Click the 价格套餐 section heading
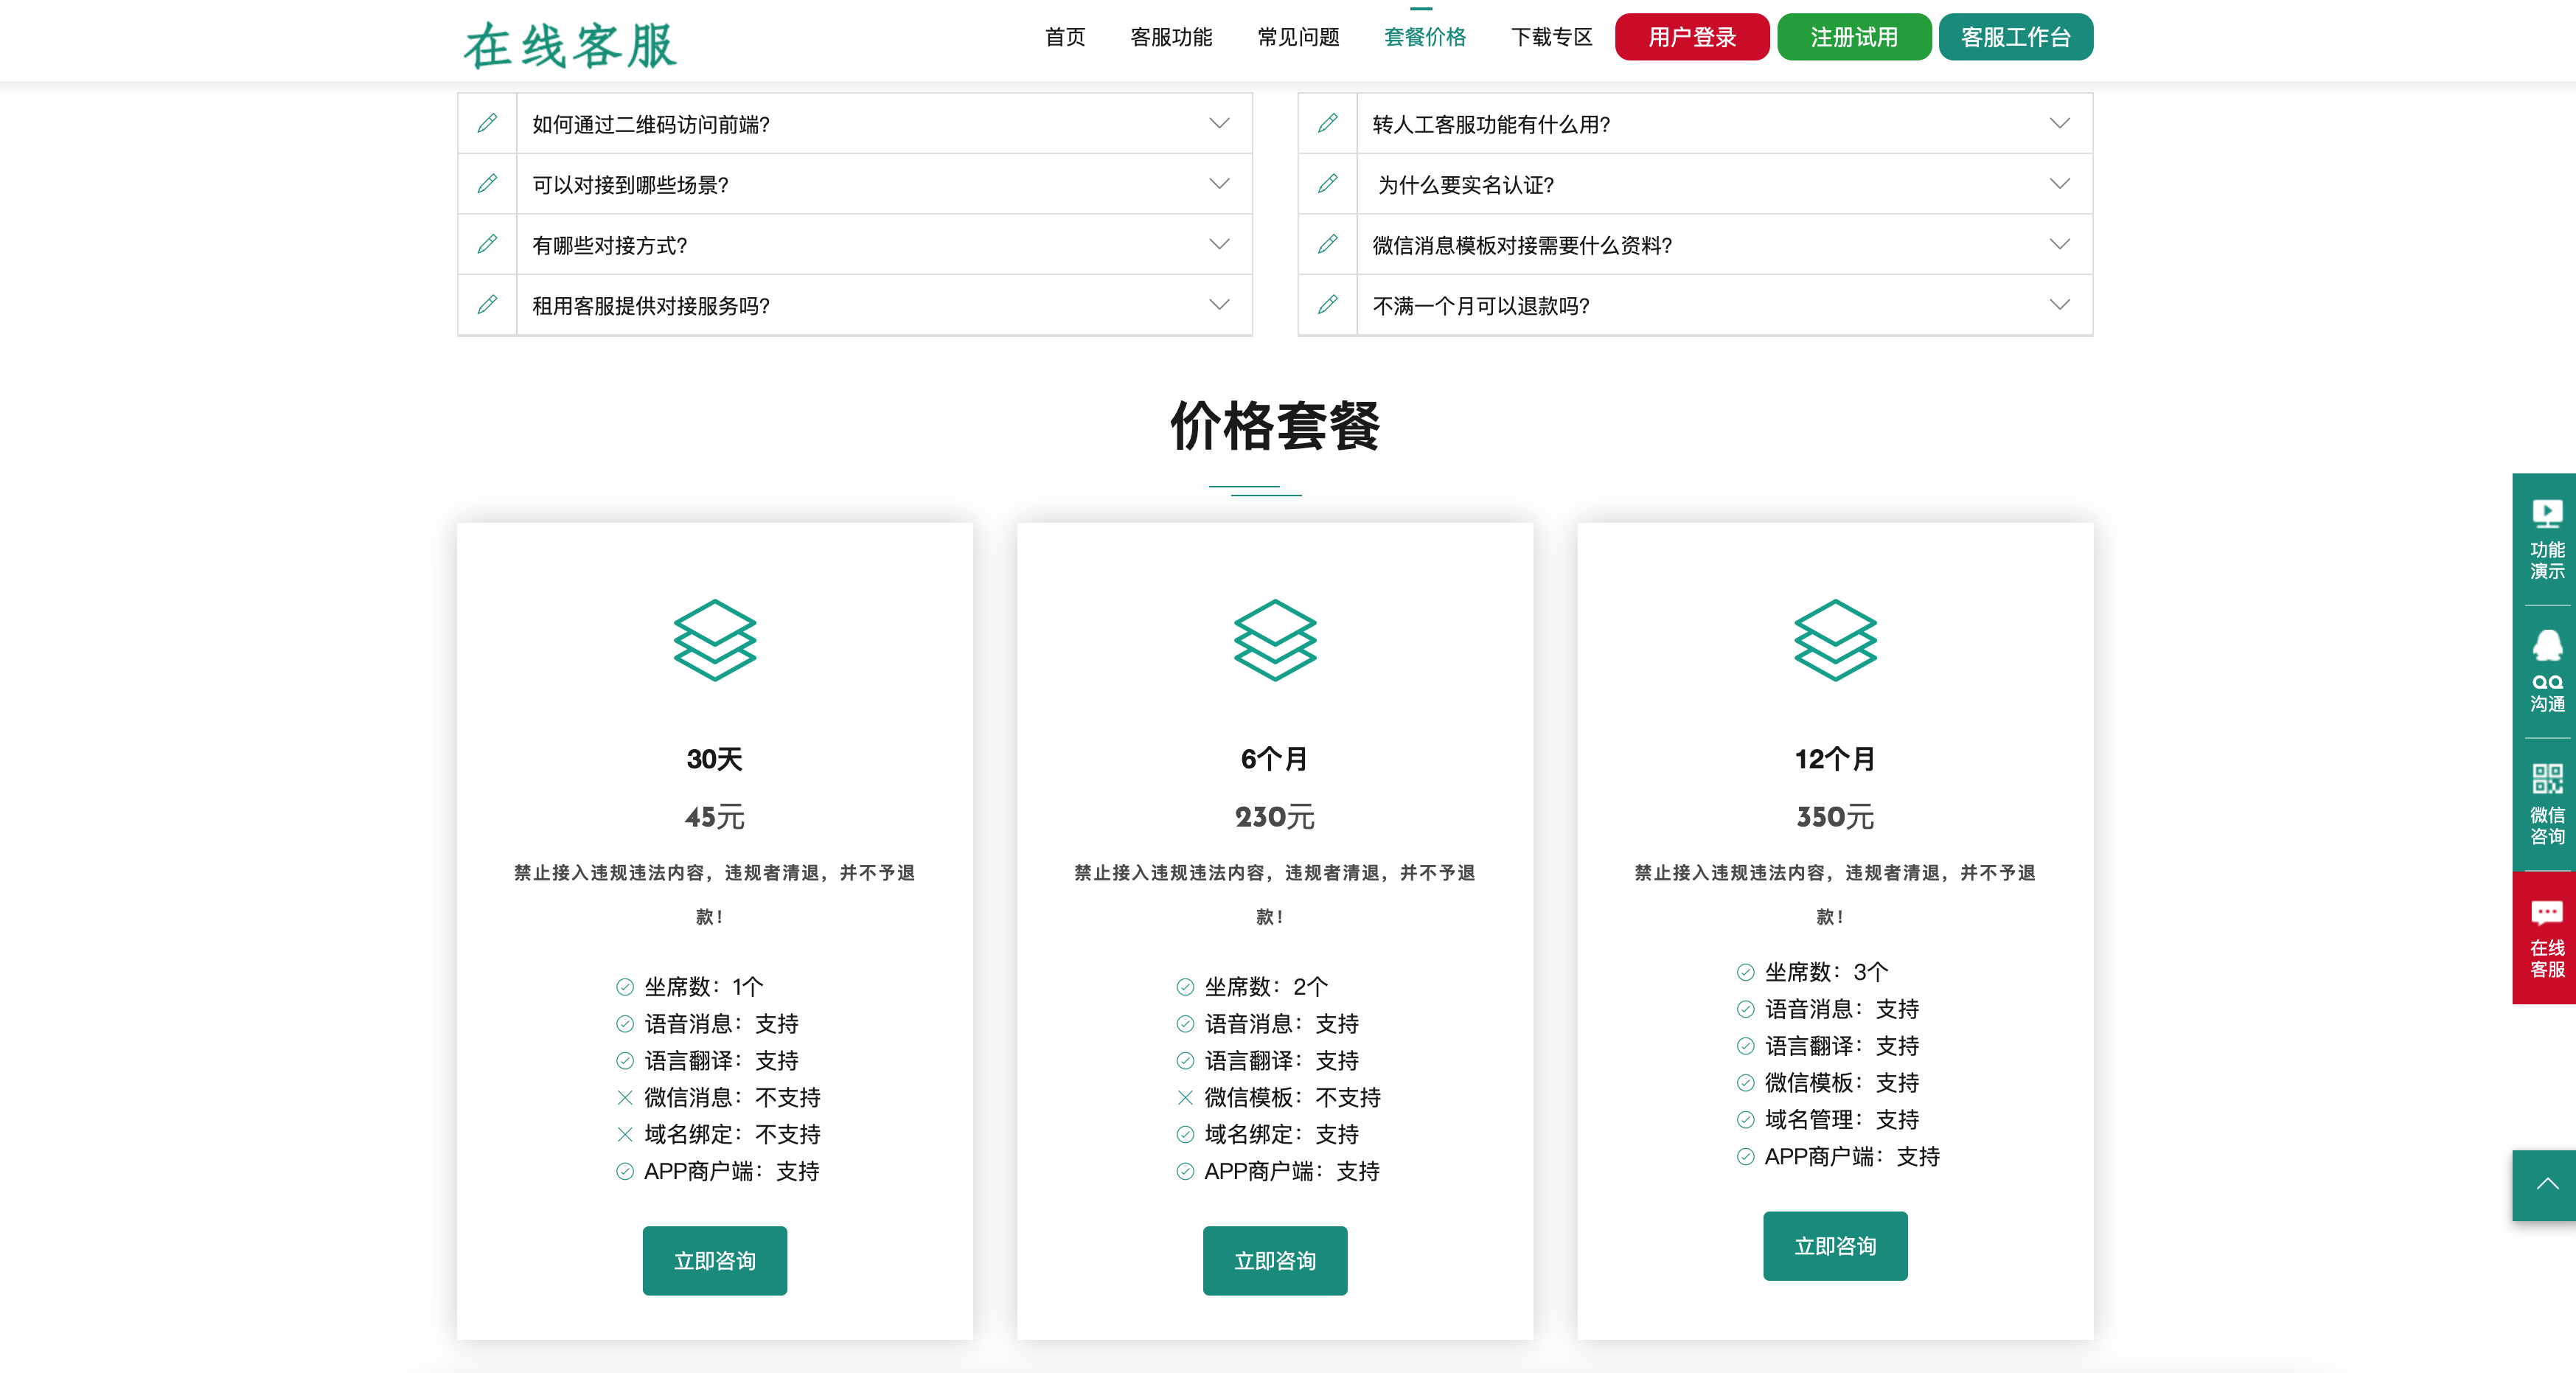 (1275, 425)
